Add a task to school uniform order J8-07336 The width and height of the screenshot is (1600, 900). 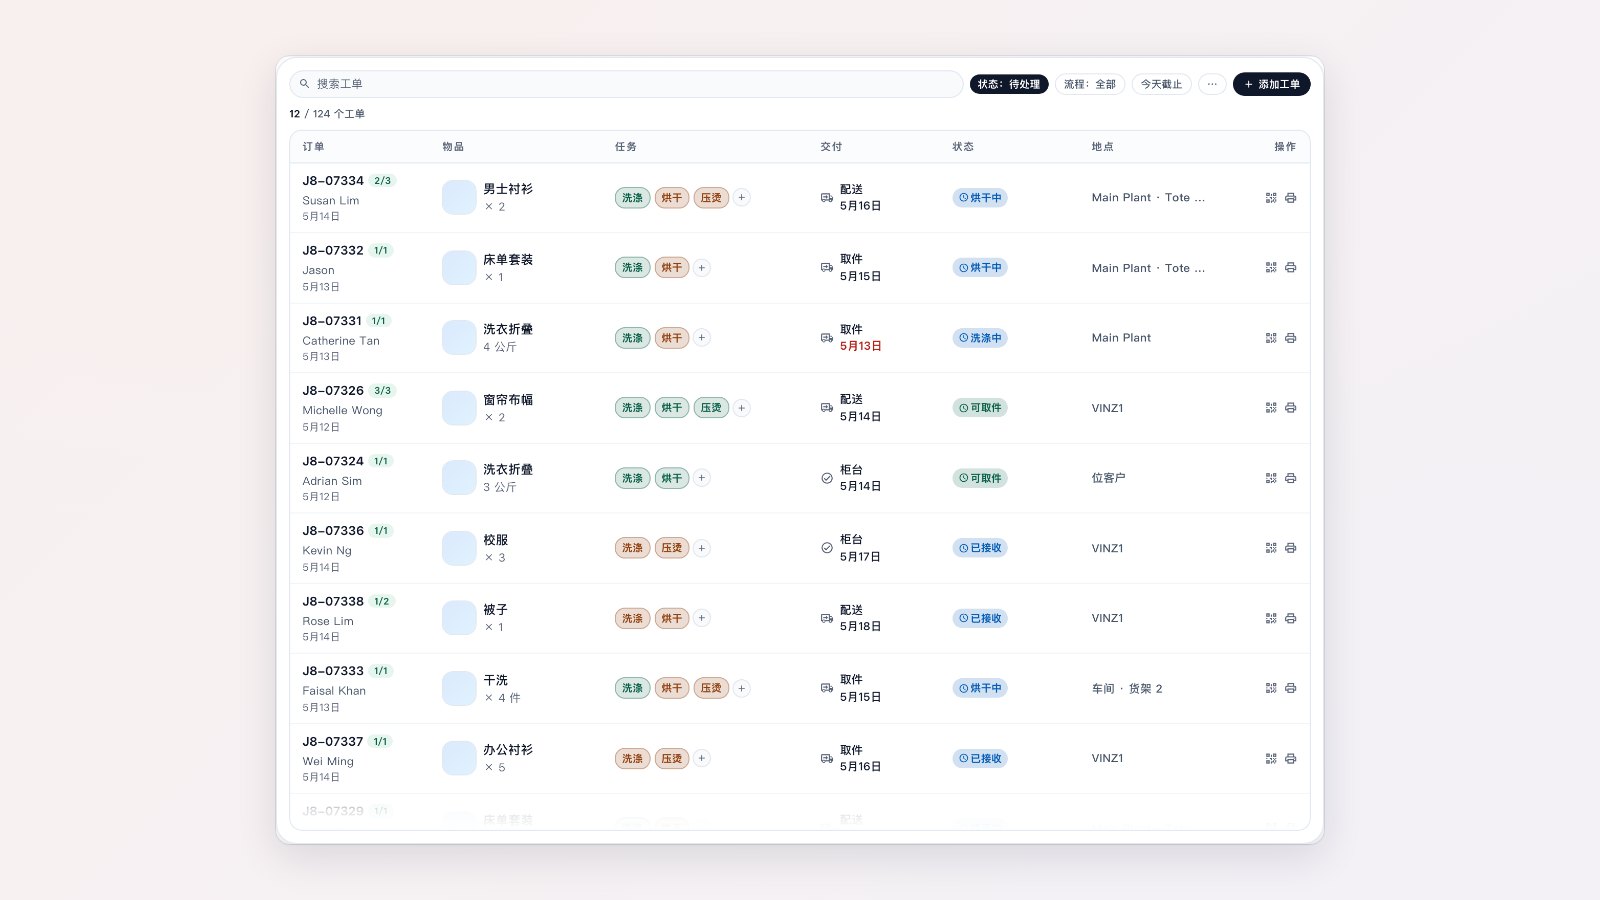coord(702,548)
